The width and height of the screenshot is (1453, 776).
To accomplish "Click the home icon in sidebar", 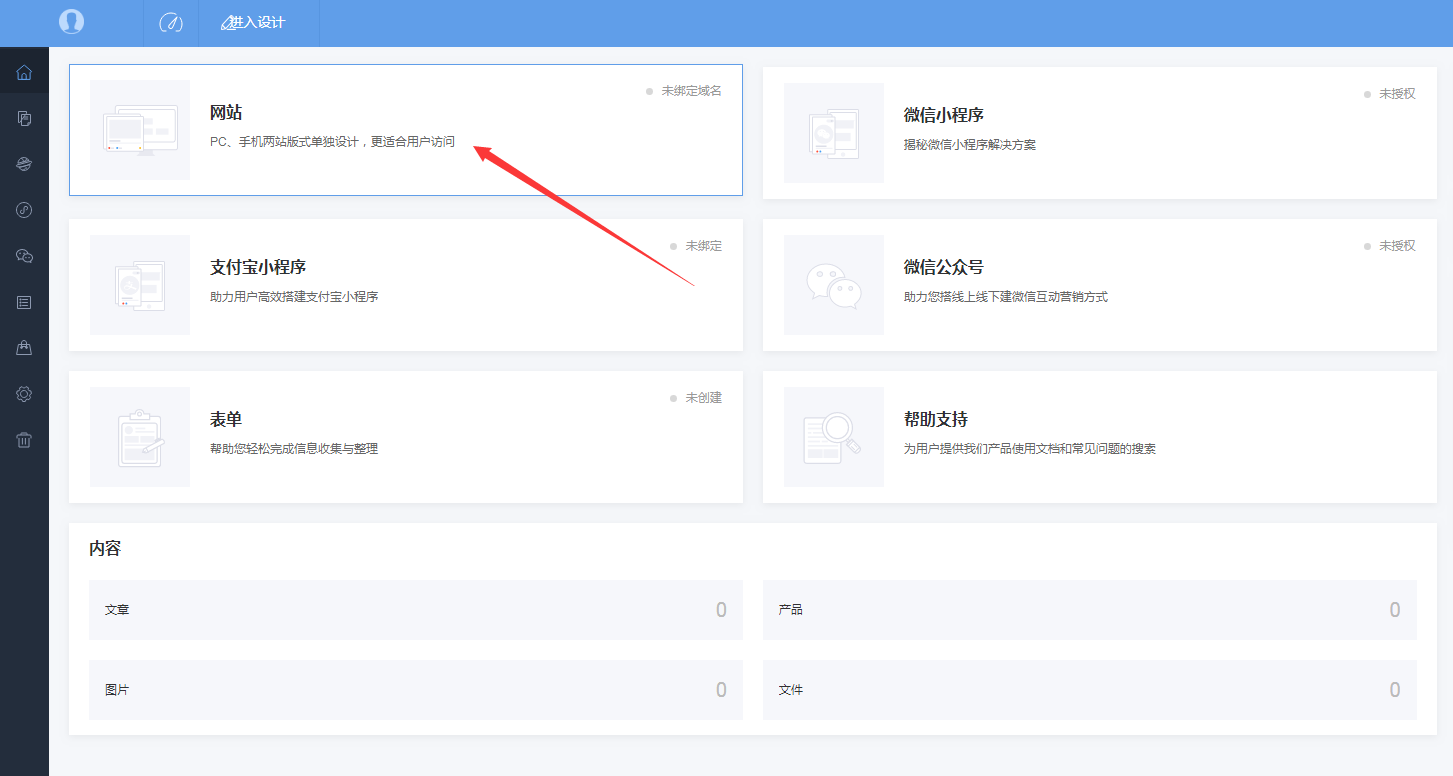I will [x=24, y=73].
